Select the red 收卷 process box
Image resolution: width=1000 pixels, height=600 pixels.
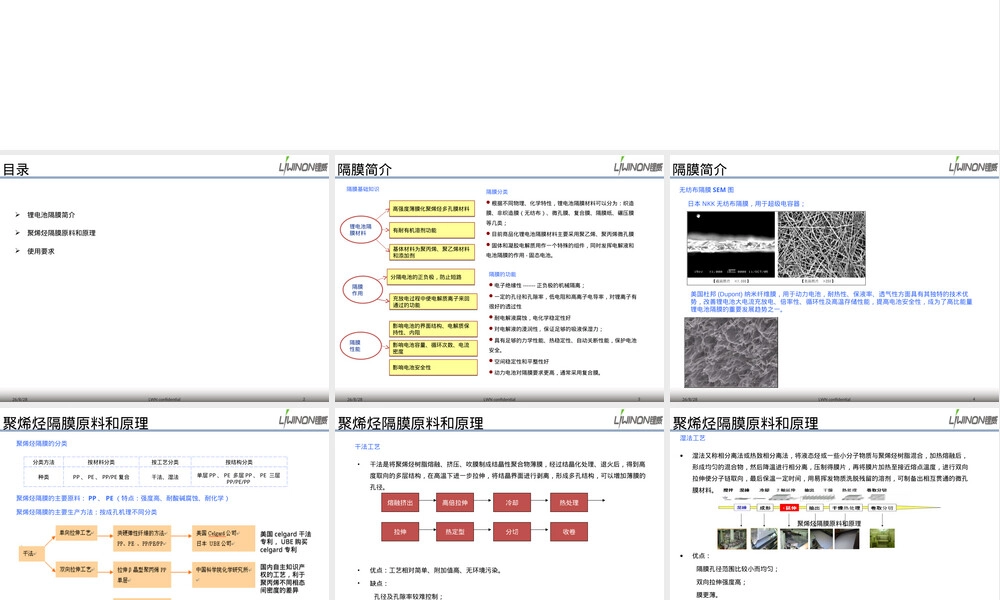569,531
